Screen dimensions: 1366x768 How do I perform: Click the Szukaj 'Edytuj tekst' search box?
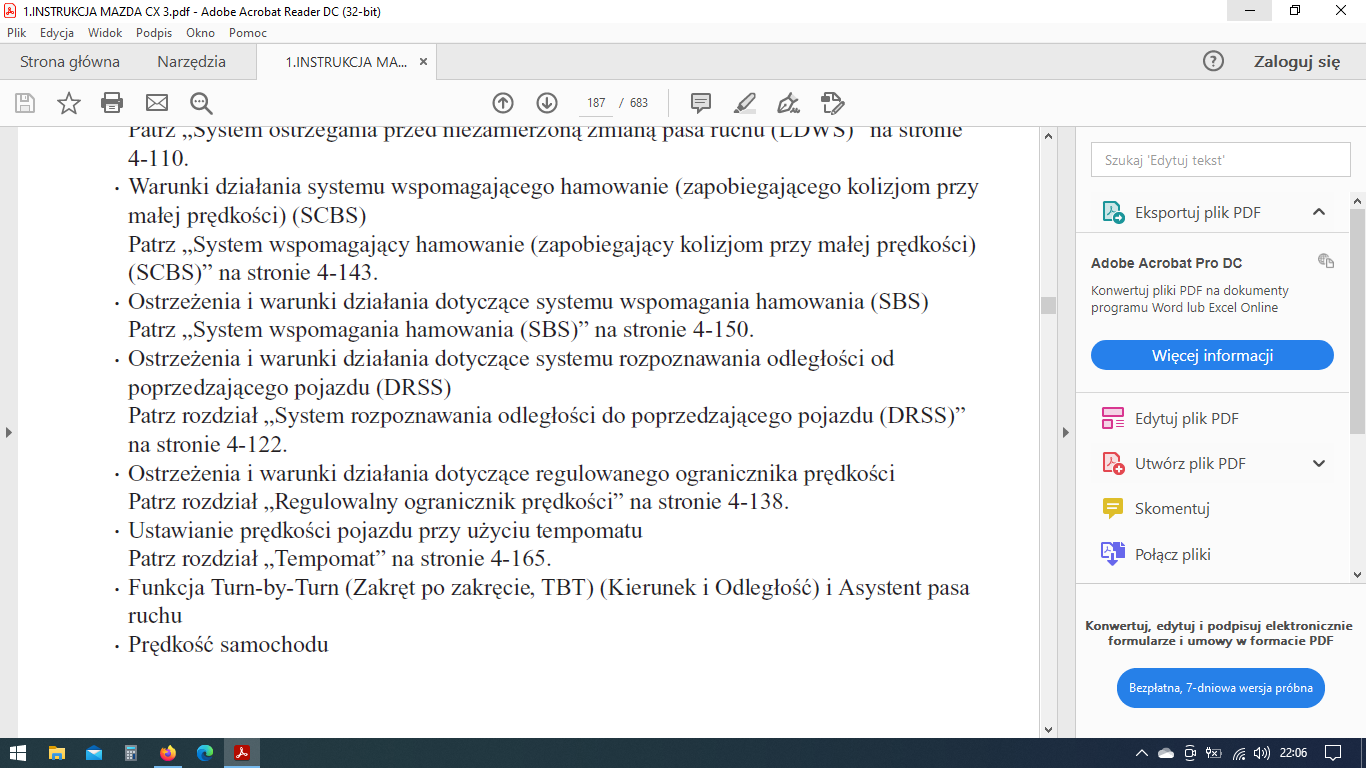[1220, 160]
